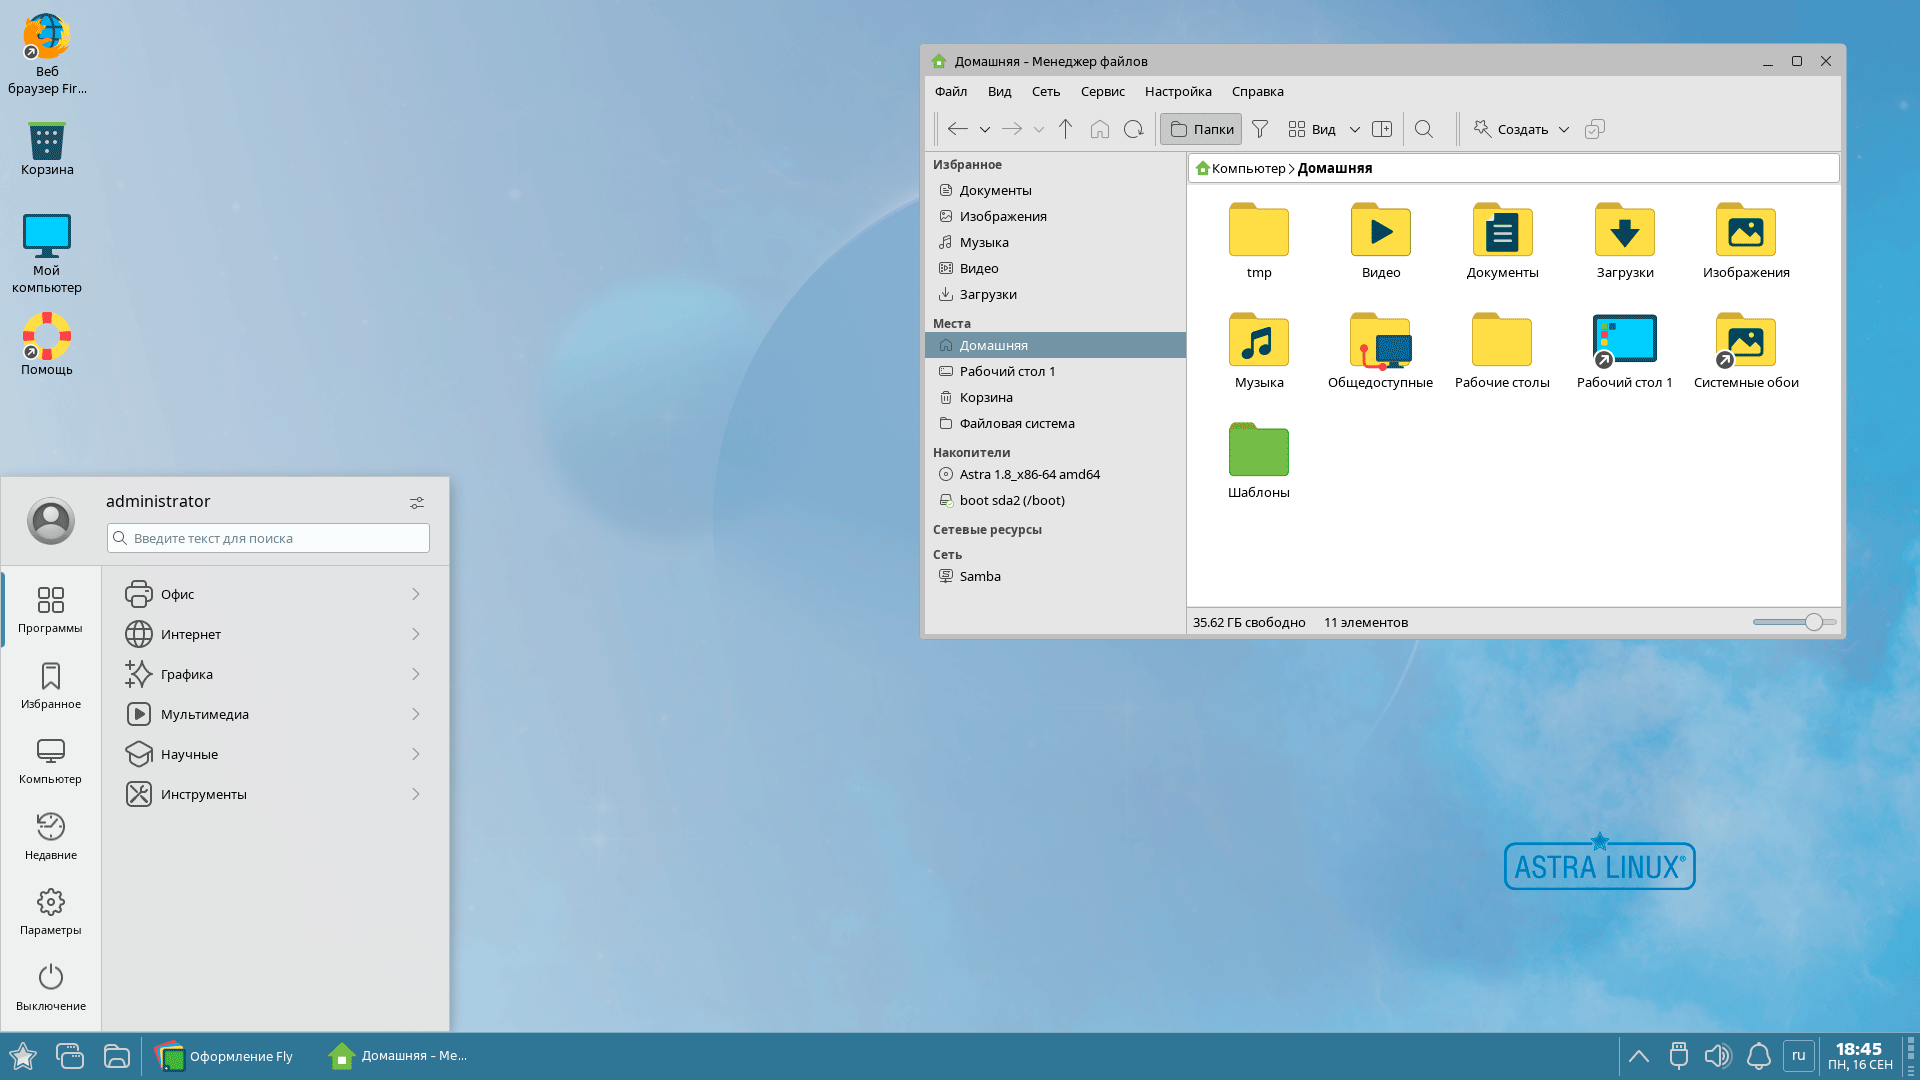This screenshot has width=1920, height=1080.
Task: Open the Сервис menu
Action: tap(1102, 91)
